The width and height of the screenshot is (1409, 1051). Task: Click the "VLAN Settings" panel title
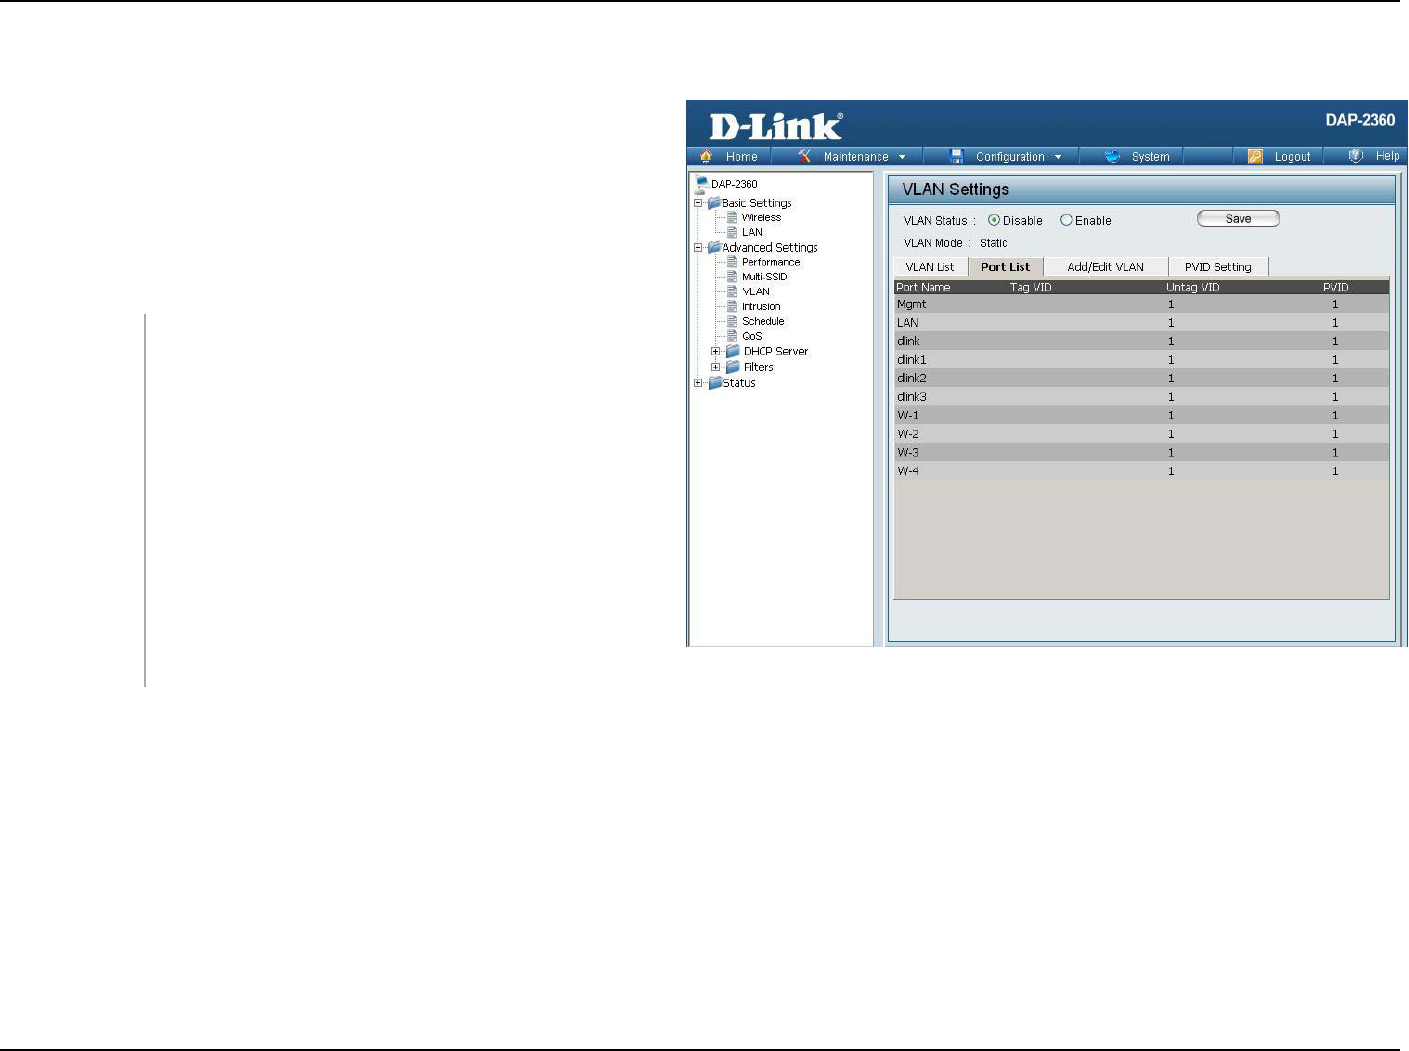(956, 190)
